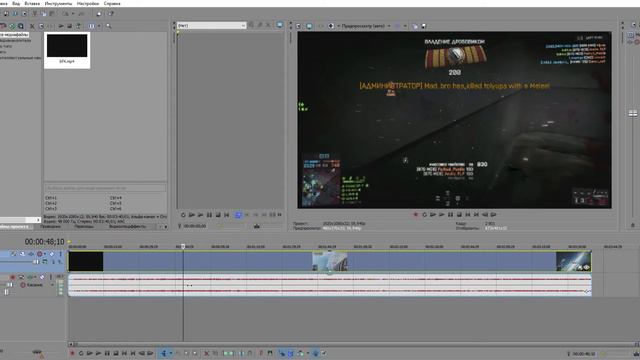The height and width of the screenshot is (360, 640).
Task: Search project media with magnifier icon
Action: (109, 26)
